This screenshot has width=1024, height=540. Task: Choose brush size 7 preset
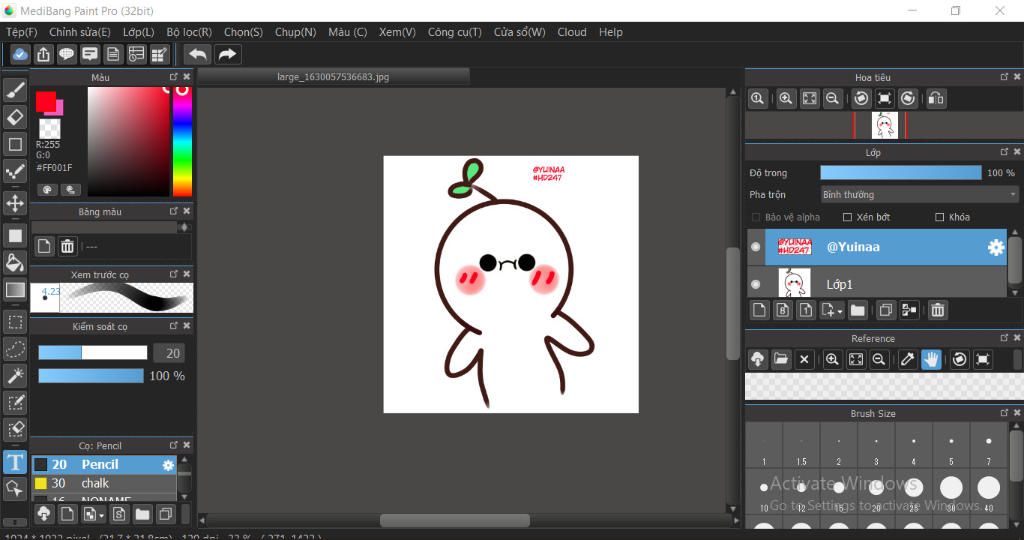point(988,445)
